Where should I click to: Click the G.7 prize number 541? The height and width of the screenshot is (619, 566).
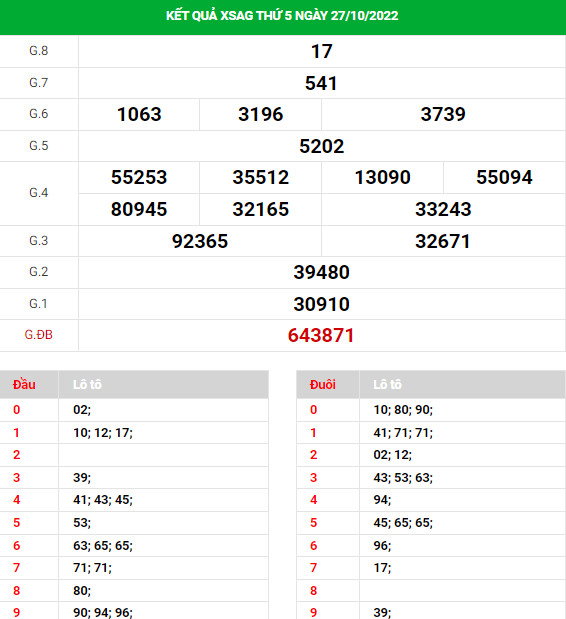tap(321, 83)
